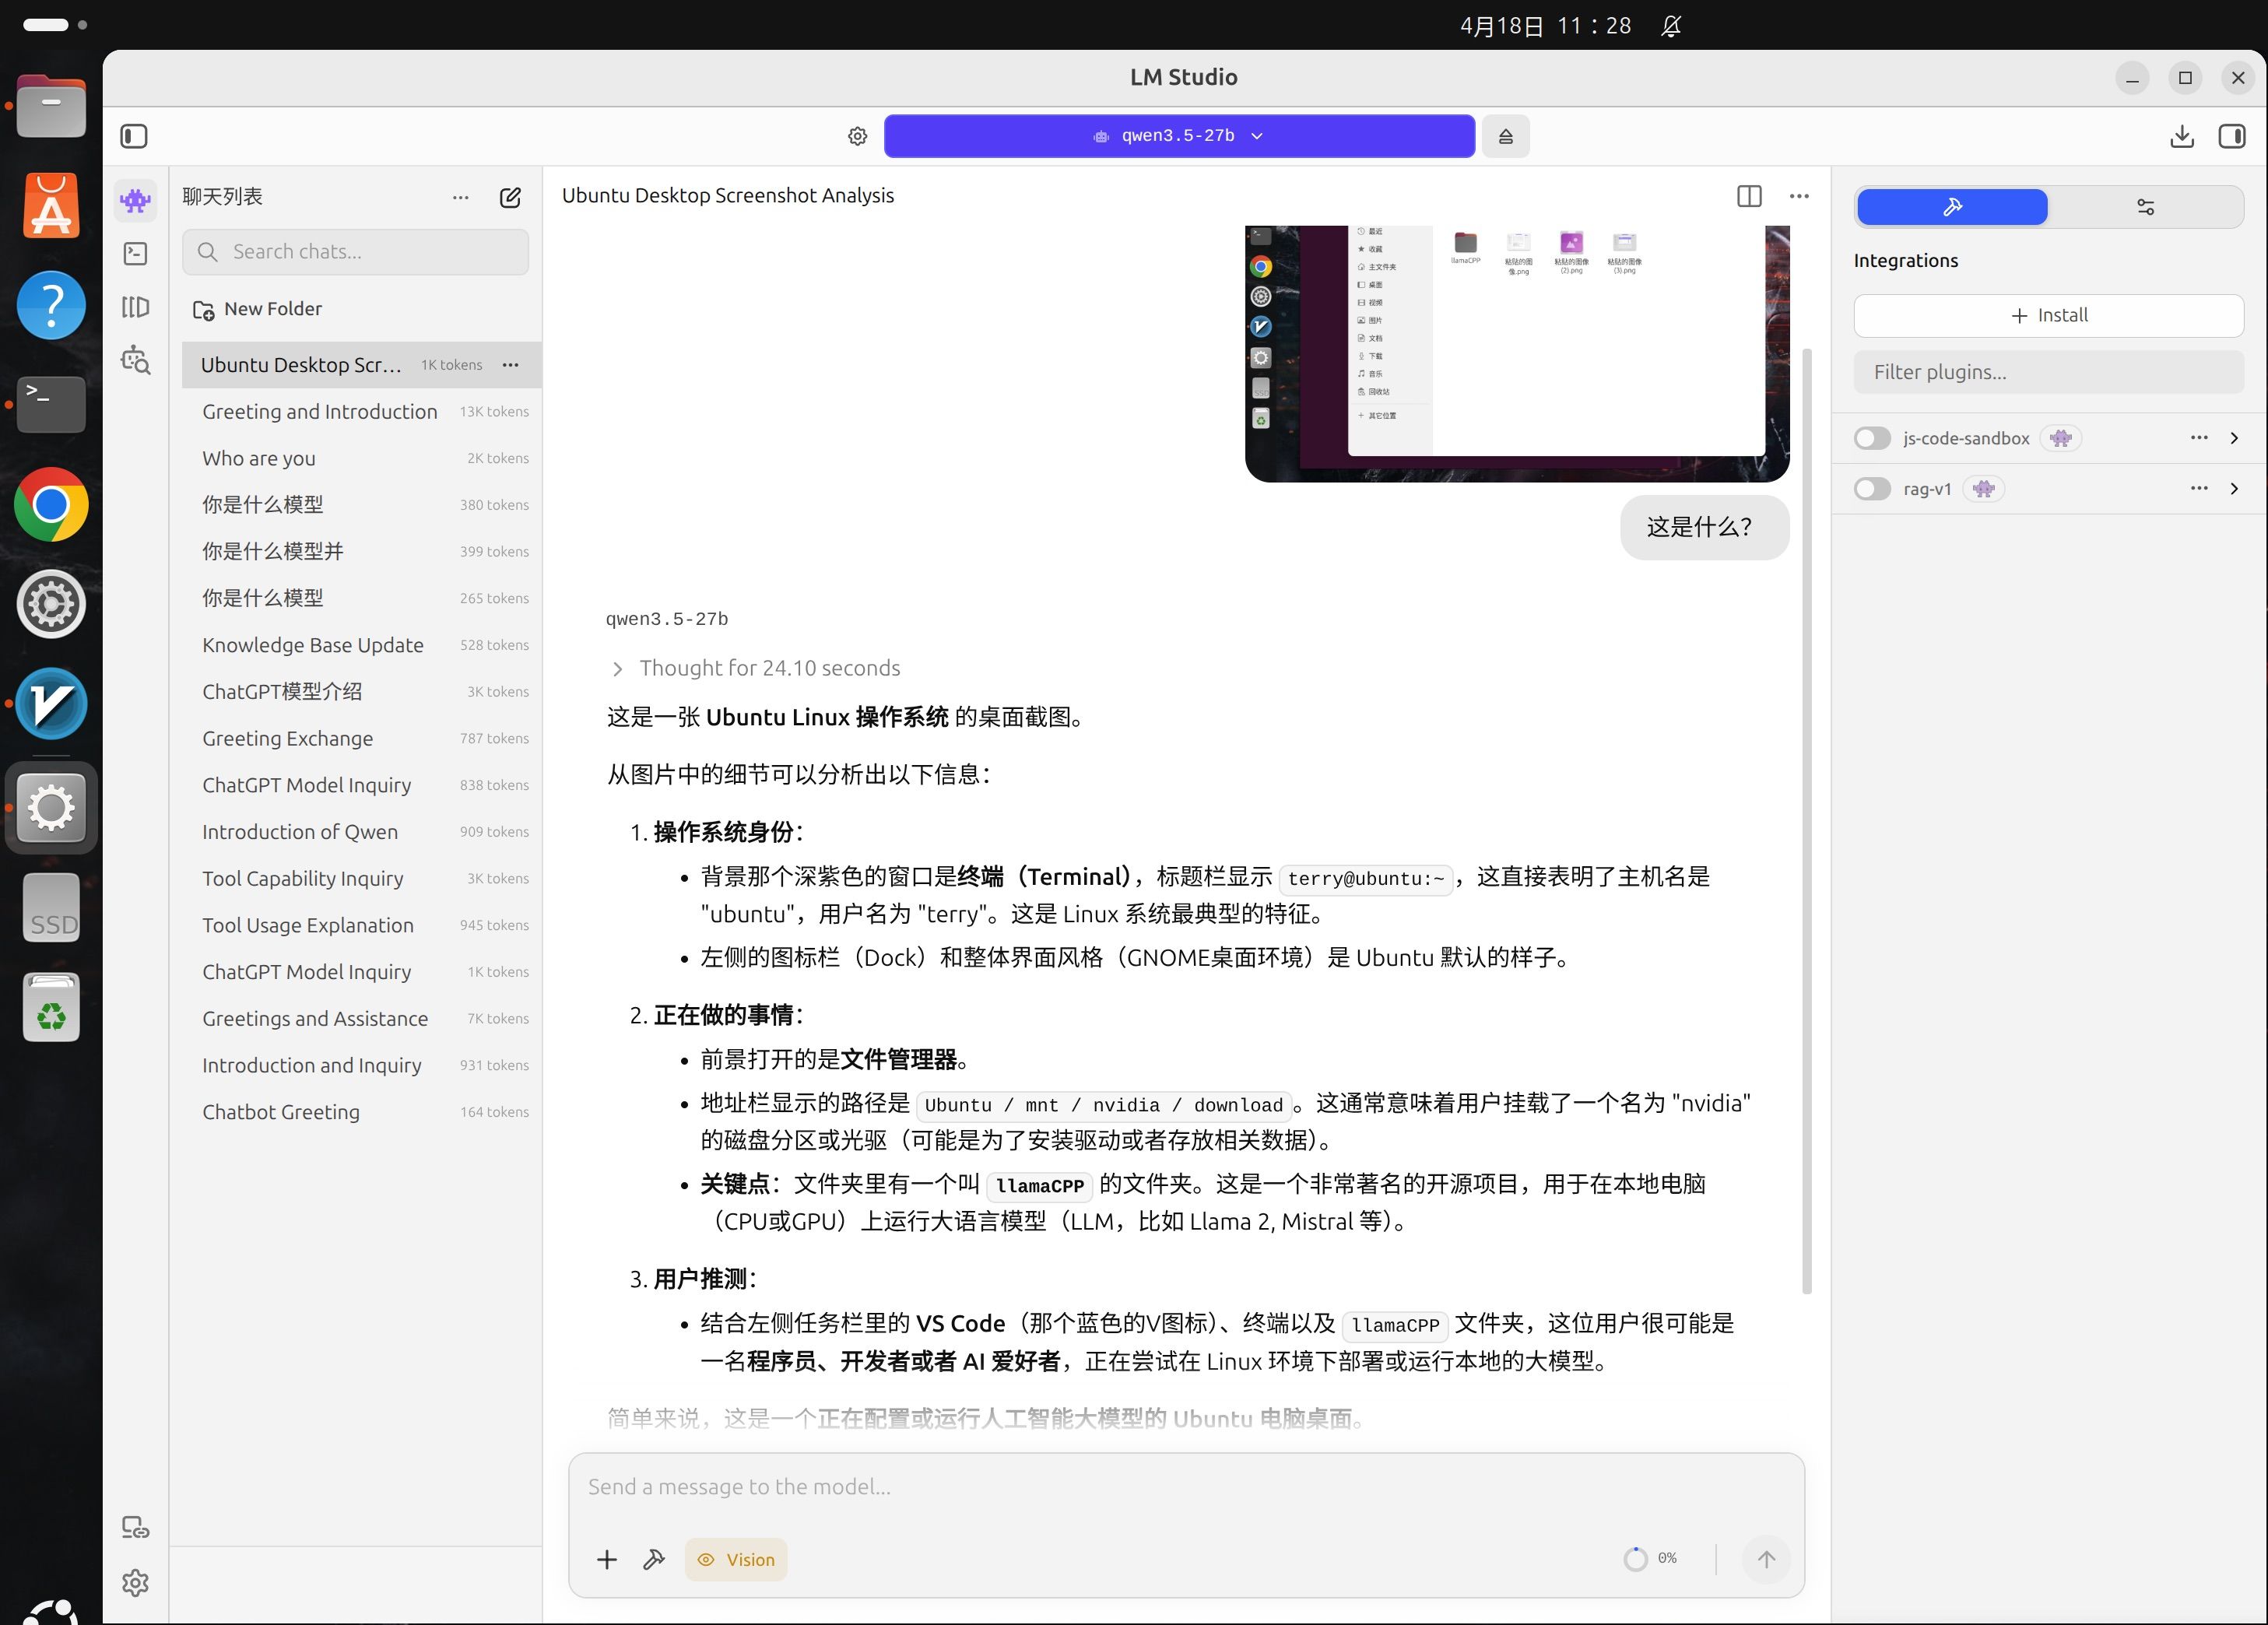Screen dimensions: 2268x1625
Task: Open Files manager from dock
Action: 51,106
